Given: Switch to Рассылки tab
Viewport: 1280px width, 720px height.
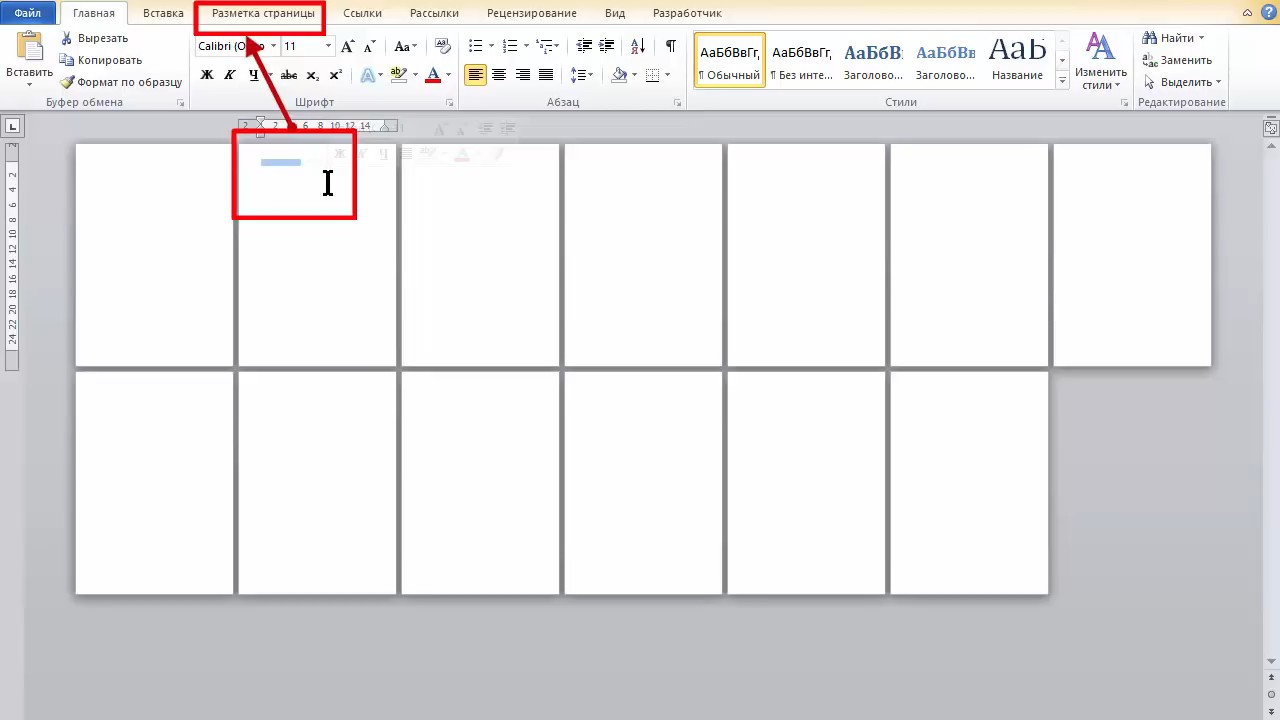Looking at the screenshot, I should click(x=434, y=13).
